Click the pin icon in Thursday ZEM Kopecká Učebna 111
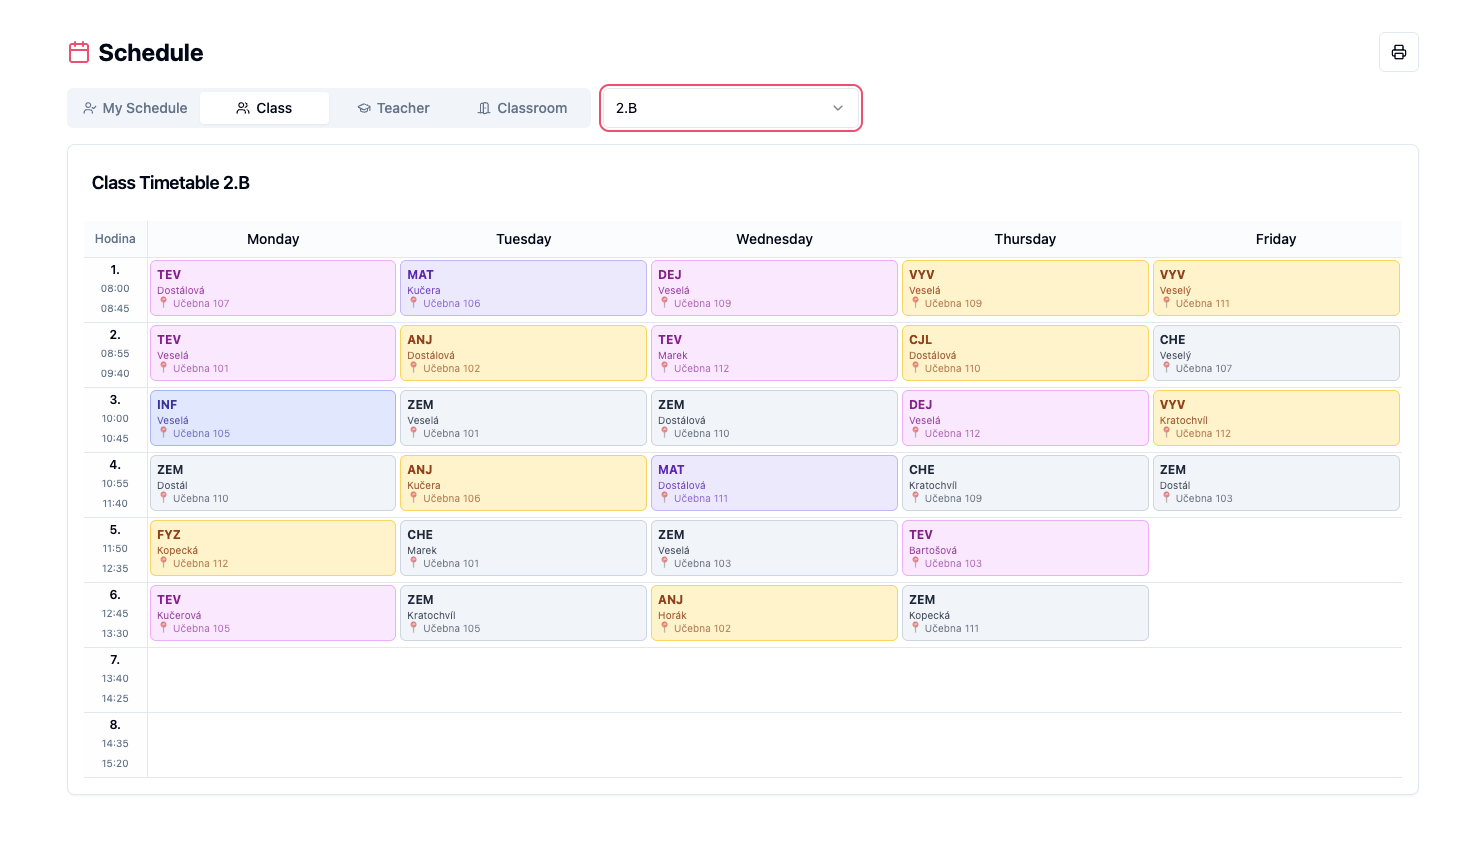This screenshot has height=854, width=1467. tap(915, 627)
